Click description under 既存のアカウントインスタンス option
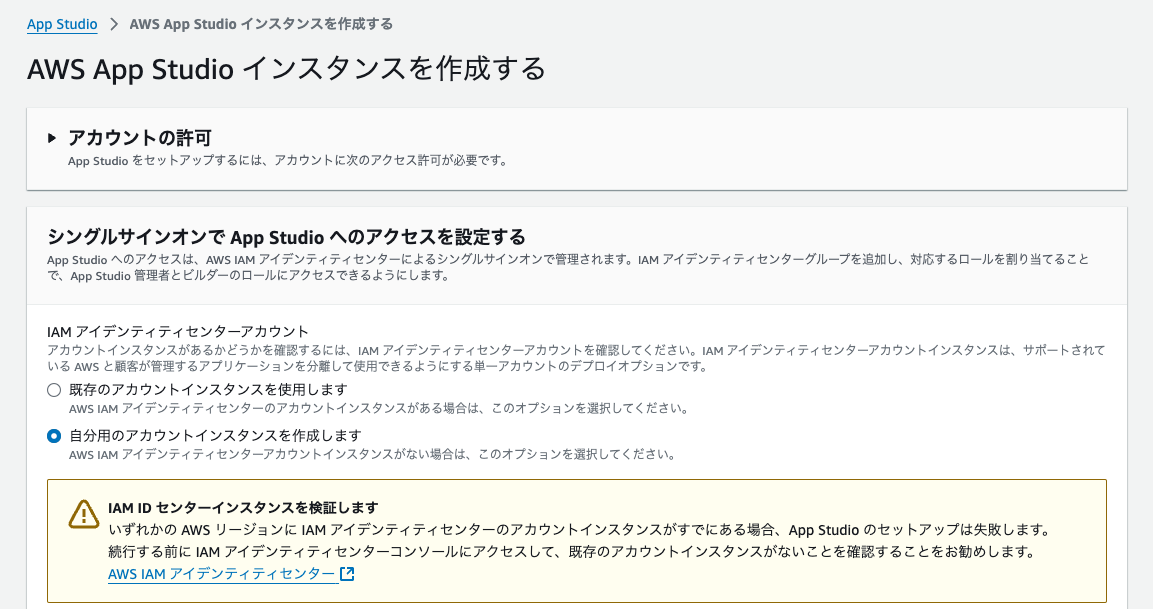This screenshot has width=1153, height=609. [x=379, y=408]
